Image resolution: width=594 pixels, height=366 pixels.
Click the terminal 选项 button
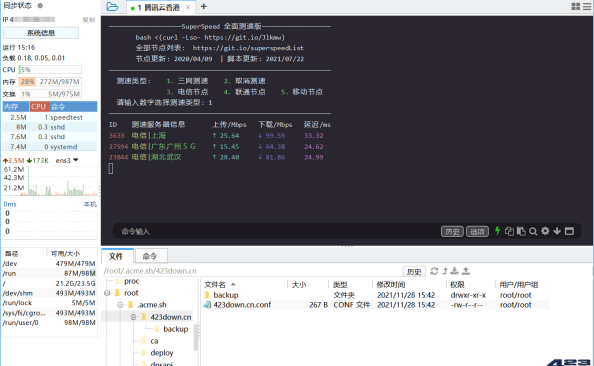click(477, 231)
